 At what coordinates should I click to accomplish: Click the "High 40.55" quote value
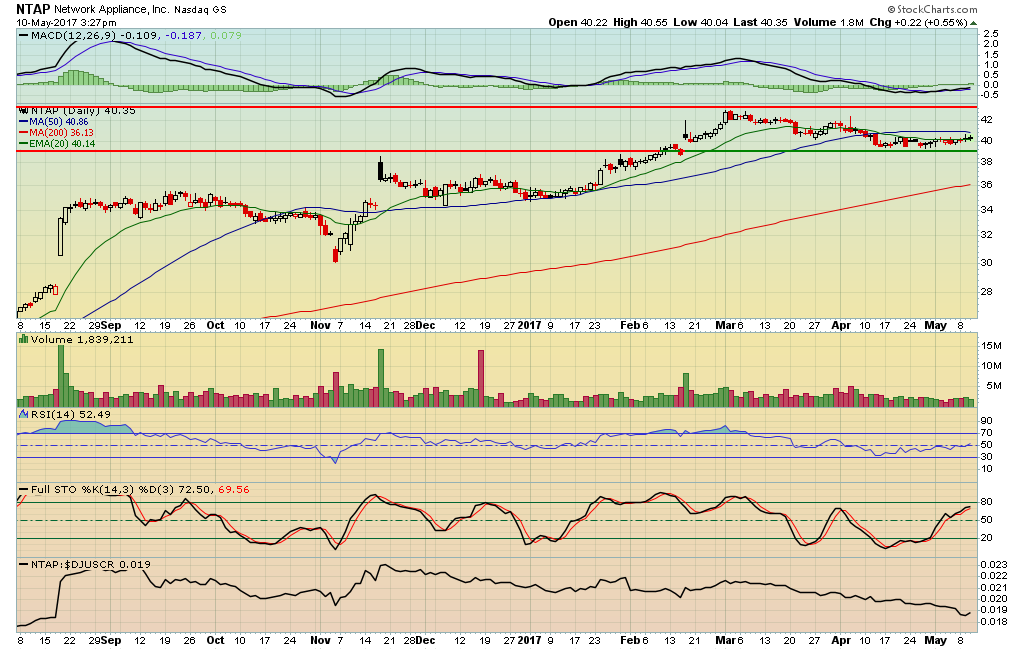pos(640,22)
